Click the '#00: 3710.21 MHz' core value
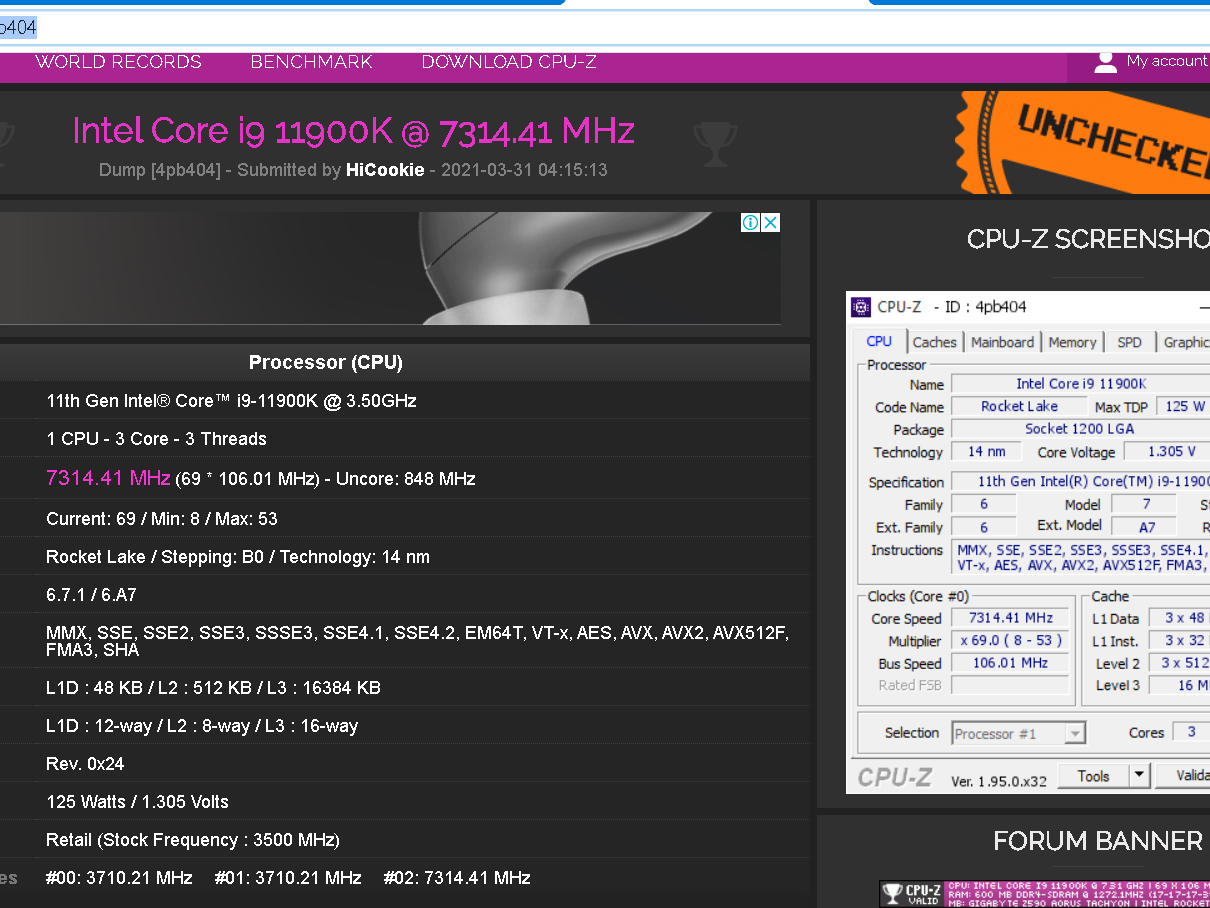Viewport: 1210px width, 908px height. point(119,878)
